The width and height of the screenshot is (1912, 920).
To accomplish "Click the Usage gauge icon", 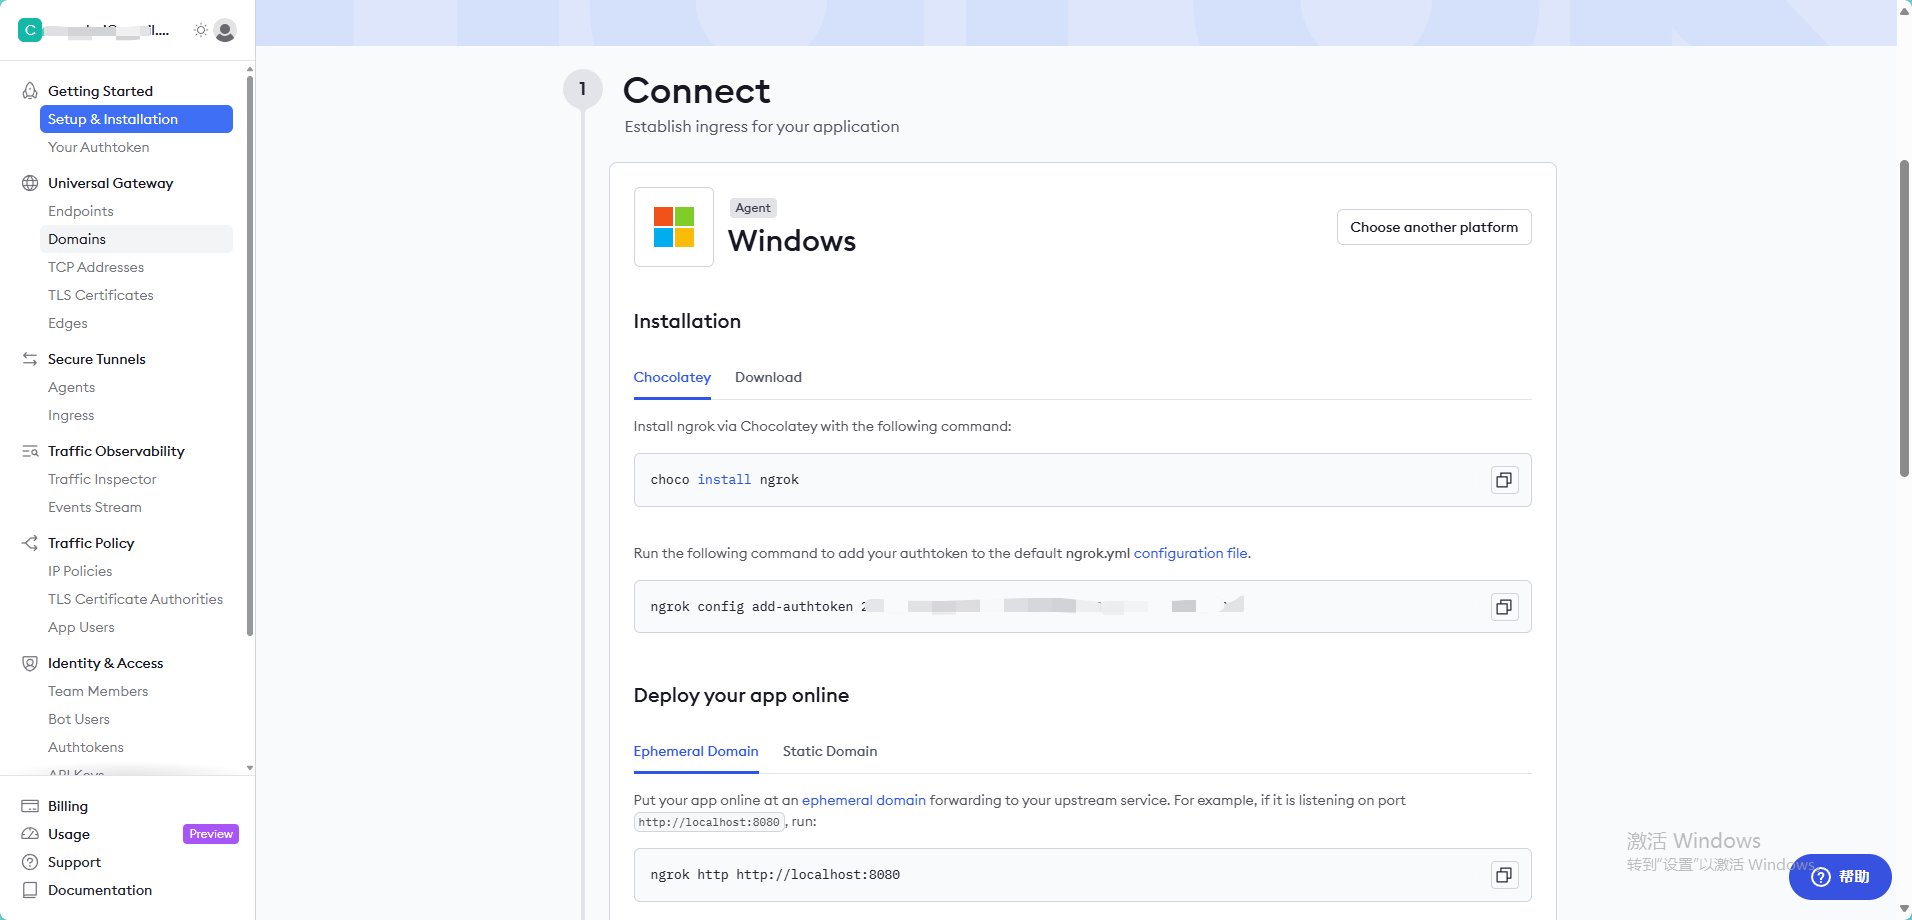I will pyautogui.click(x=30, y=834).
